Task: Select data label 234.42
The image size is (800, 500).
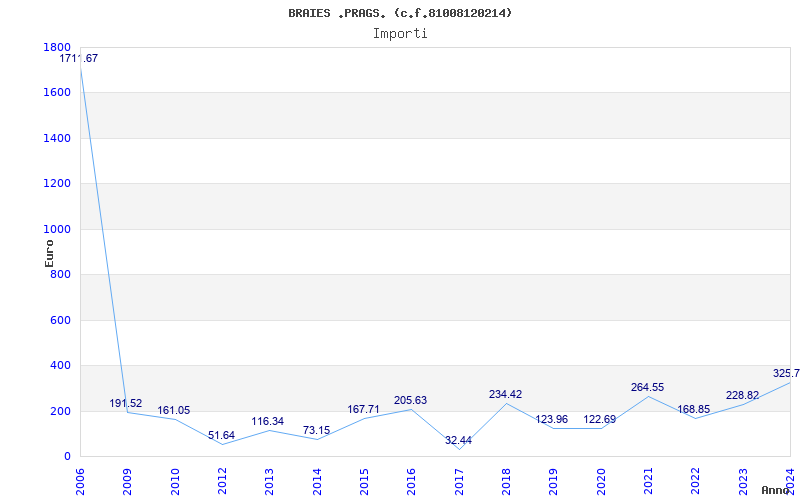Action: coord(505,394)
